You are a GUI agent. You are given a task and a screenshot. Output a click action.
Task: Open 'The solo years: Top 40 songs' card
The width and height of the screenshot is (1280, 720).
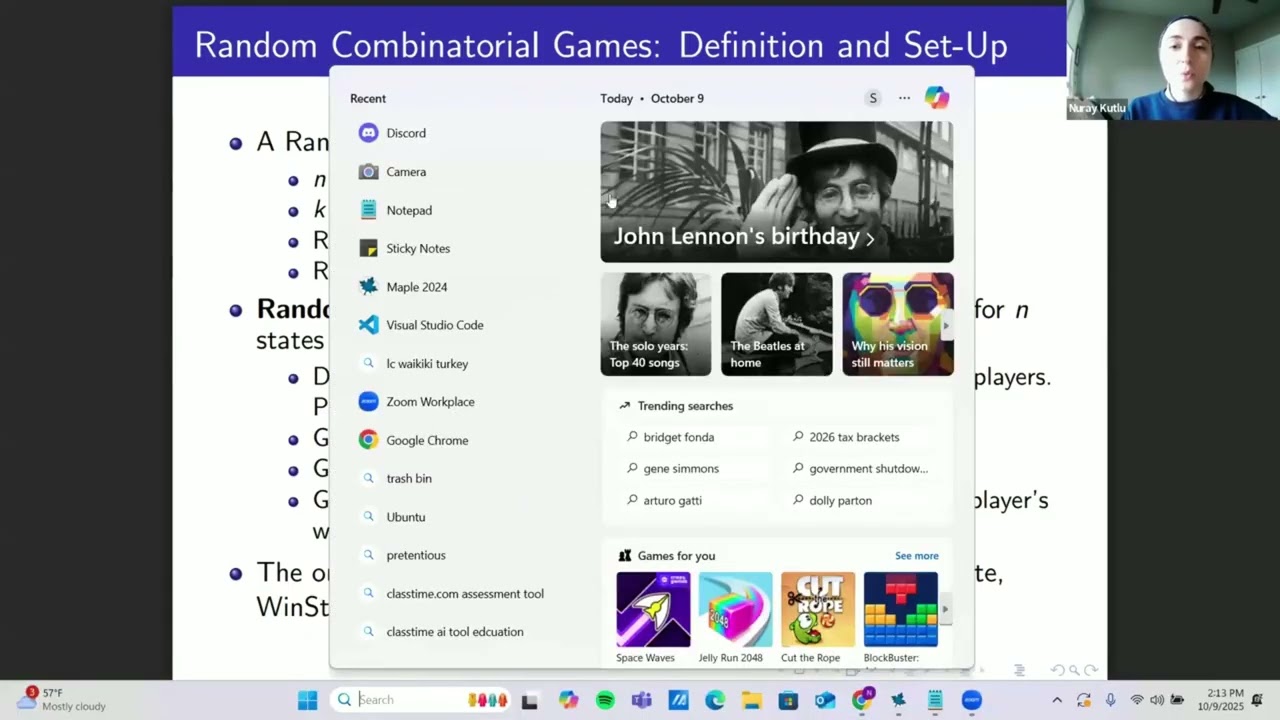656,324
